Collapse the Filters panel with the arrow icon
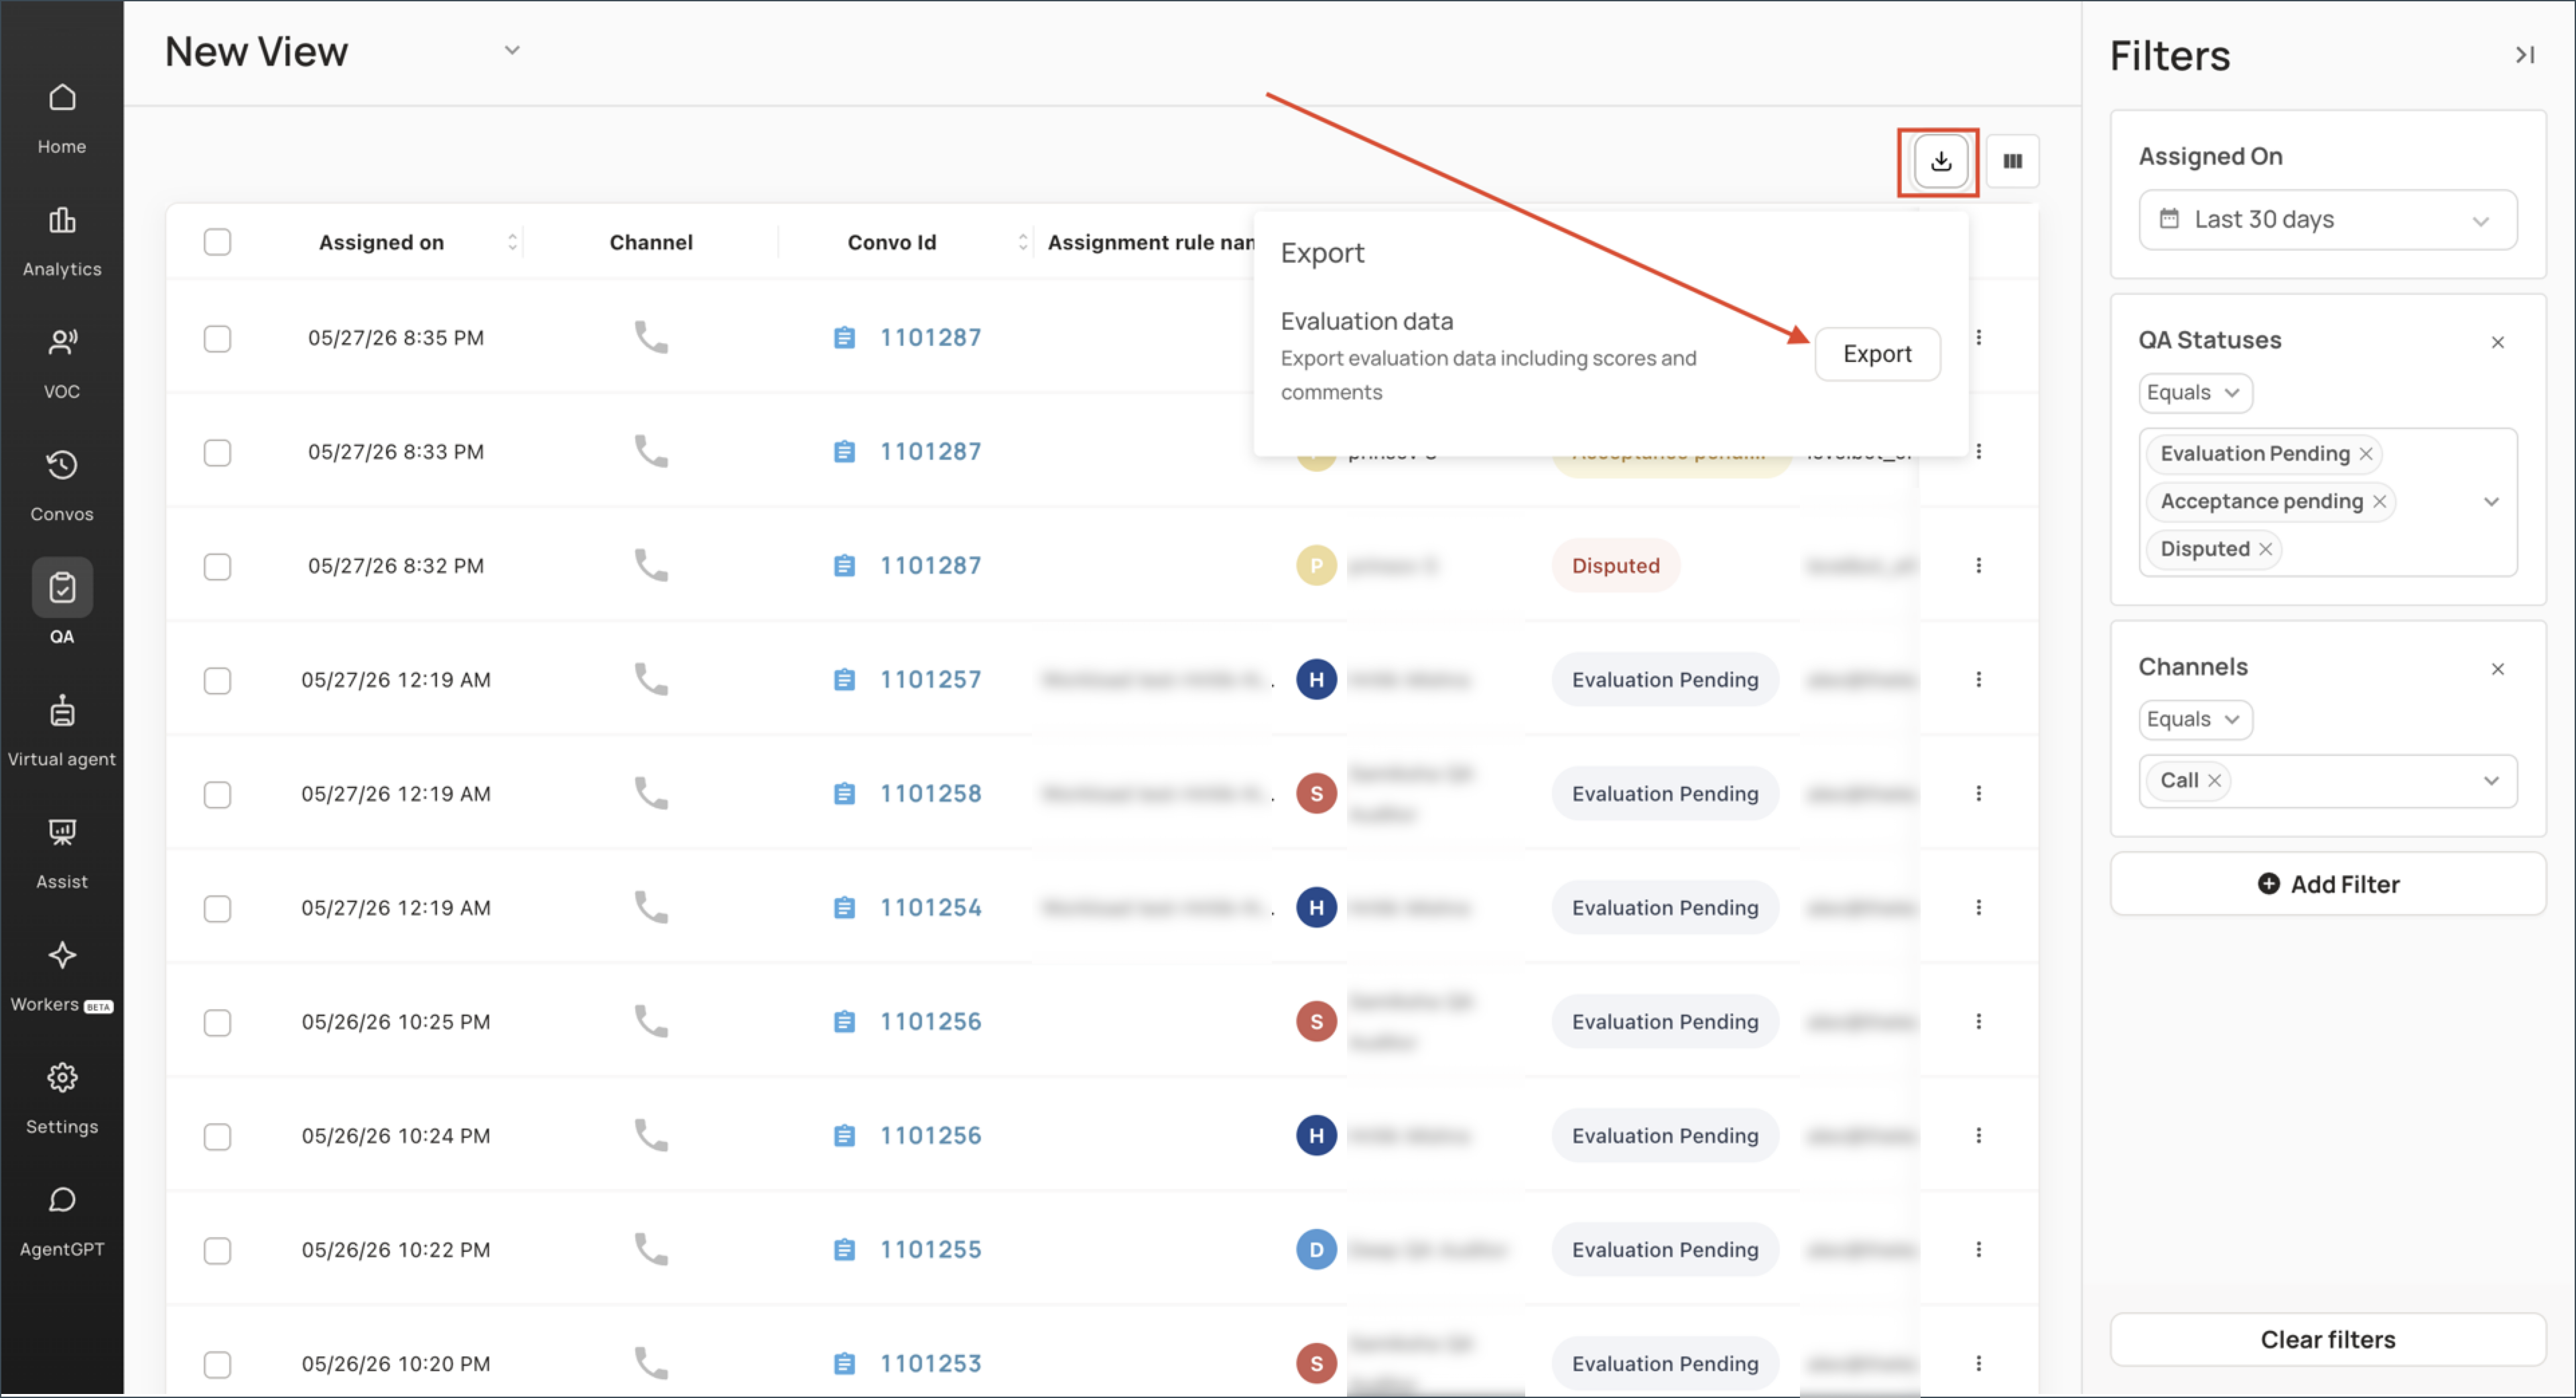2576x1398 pixels. tap(2525, 55)
